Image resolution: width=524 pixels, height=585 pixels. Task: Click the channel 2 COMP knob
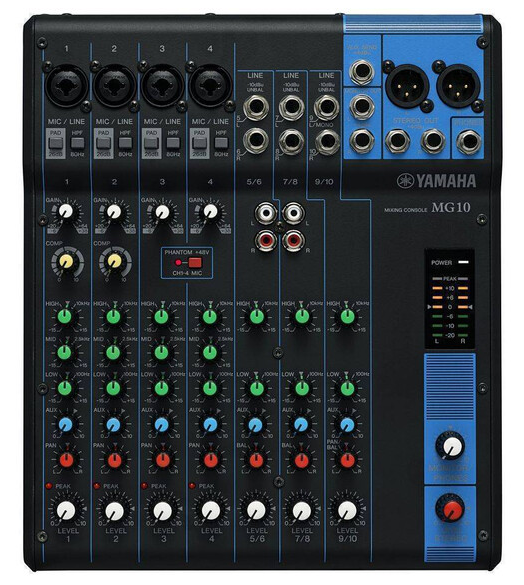pyautogui.click(x=114, y=261)
